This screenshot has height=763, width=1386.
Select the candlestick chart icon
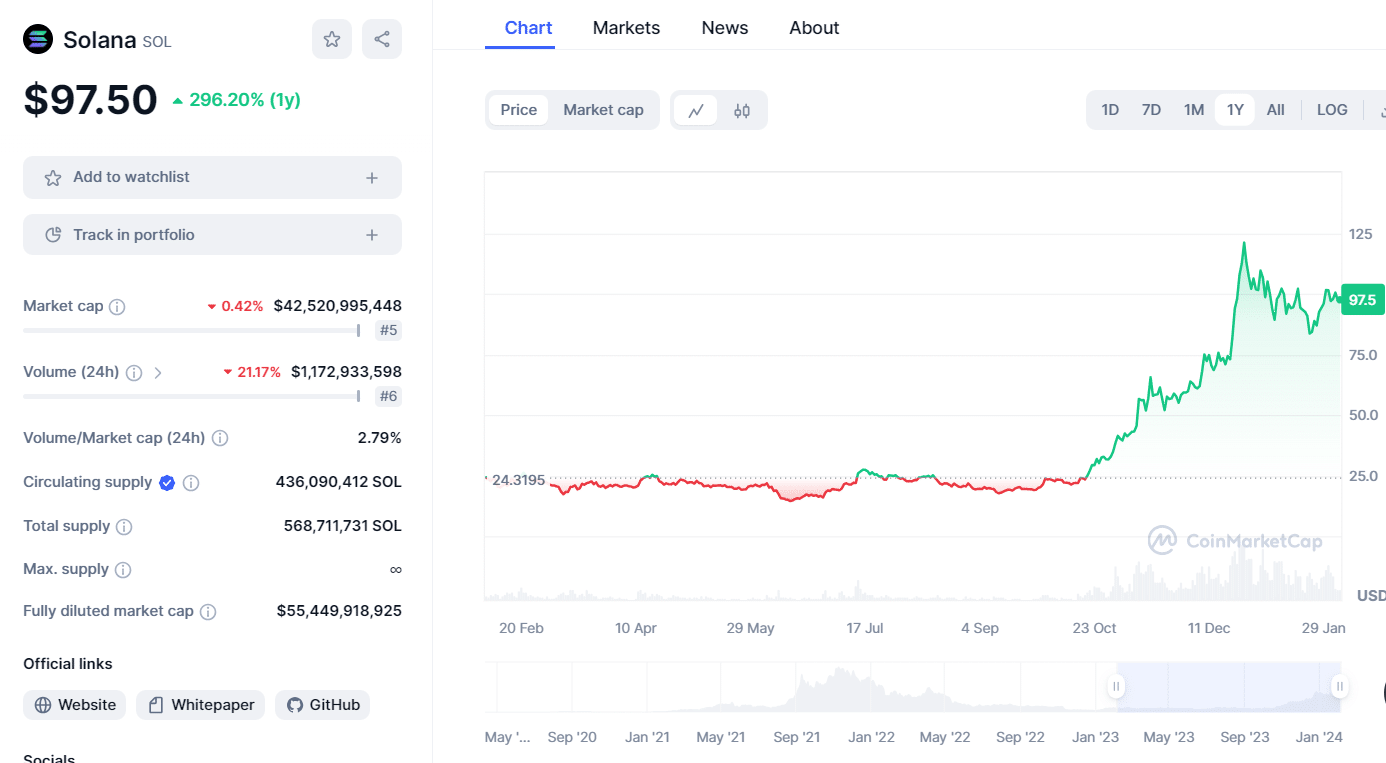[x=743, y=110]
